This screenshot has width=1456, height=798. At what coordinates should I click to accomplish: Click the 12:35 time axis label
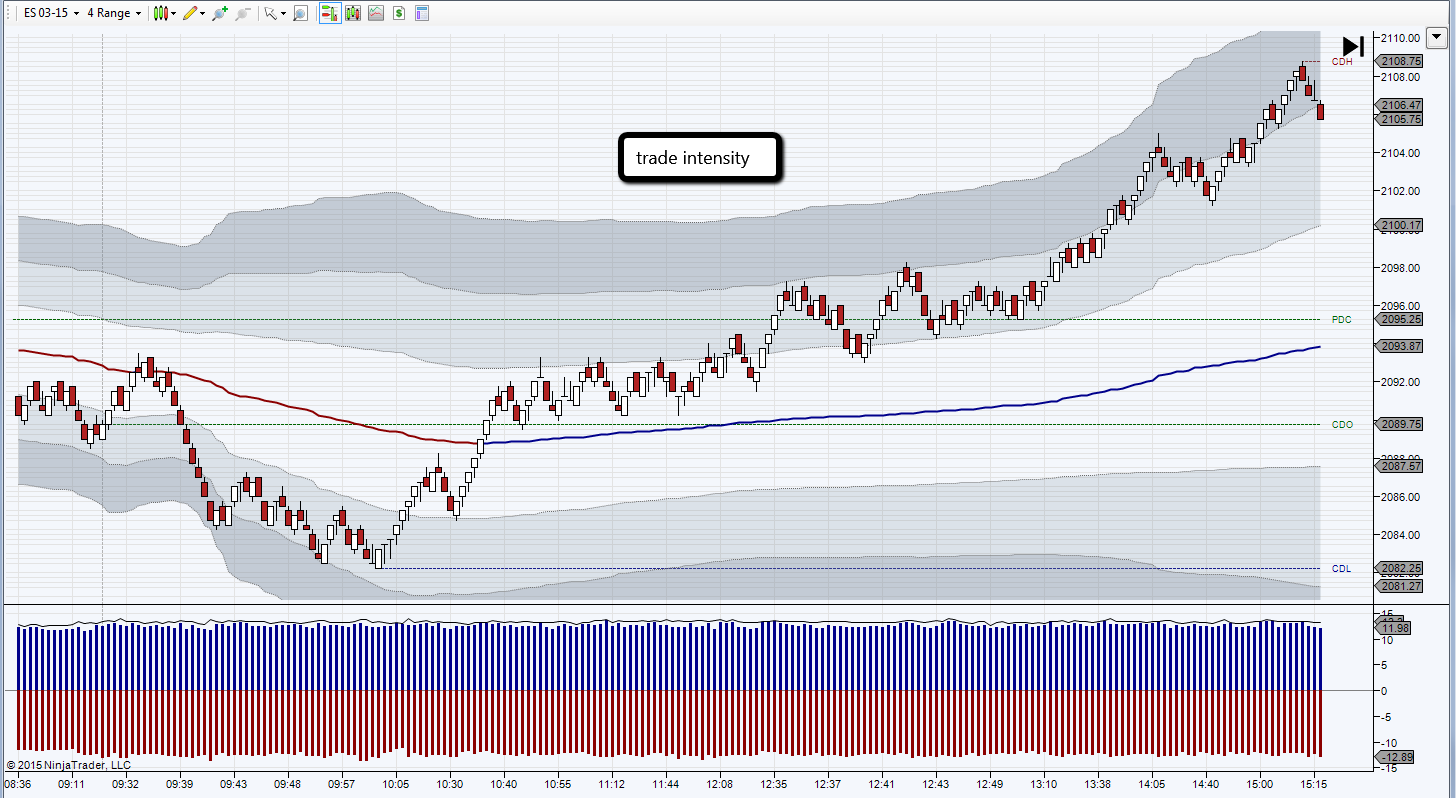click(774, 785)
